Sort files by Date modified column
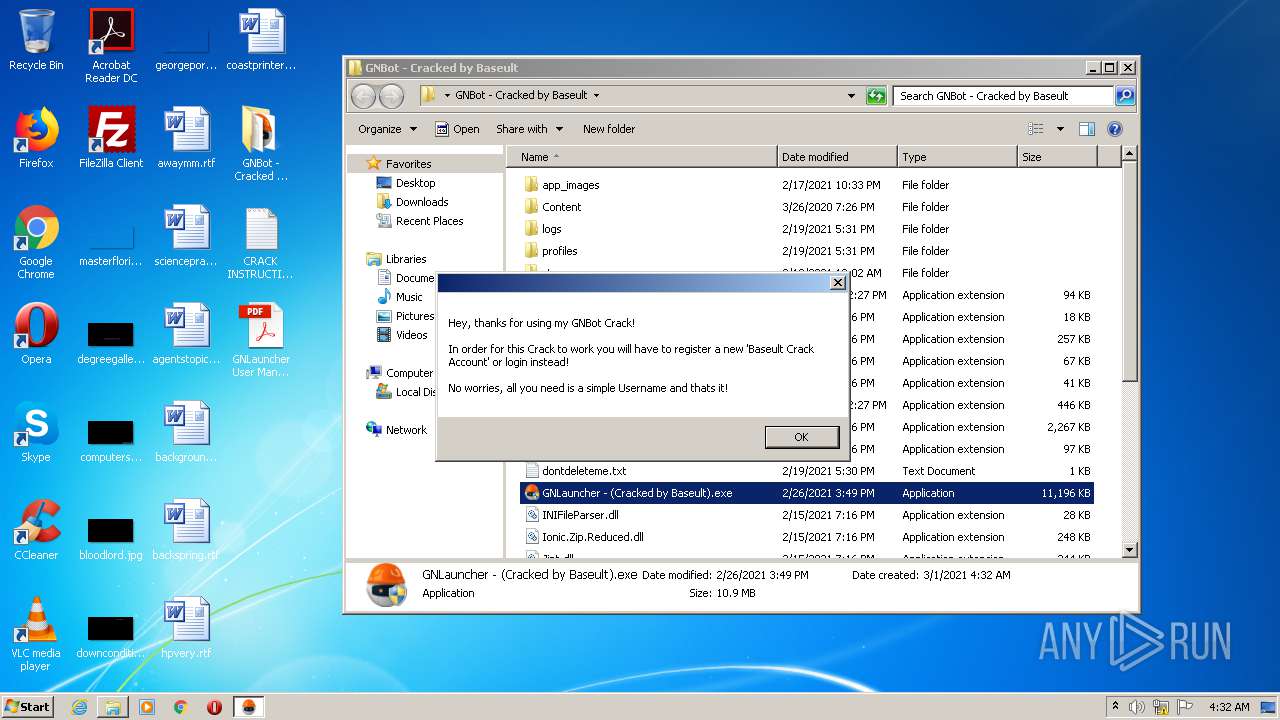Image resolution: width=1280 pixels, height=720 pixels. [x=837, y=157]
